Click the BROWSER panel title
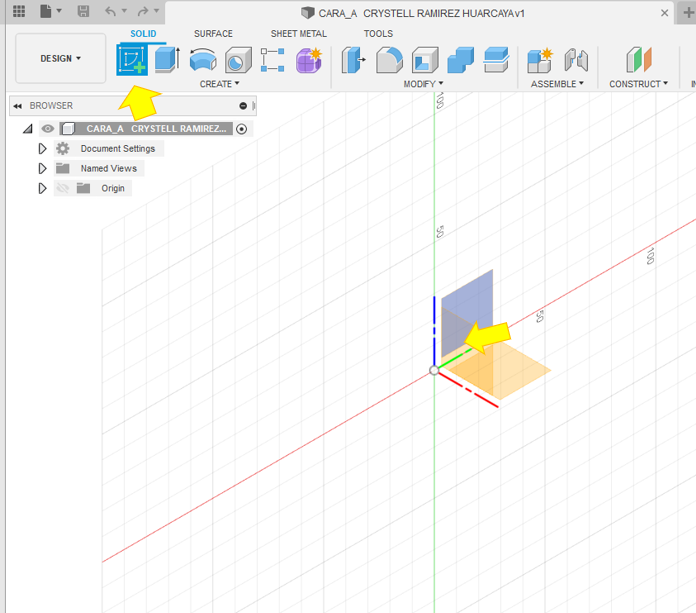Screen dimensions: 696x613 tap(51, 106)
